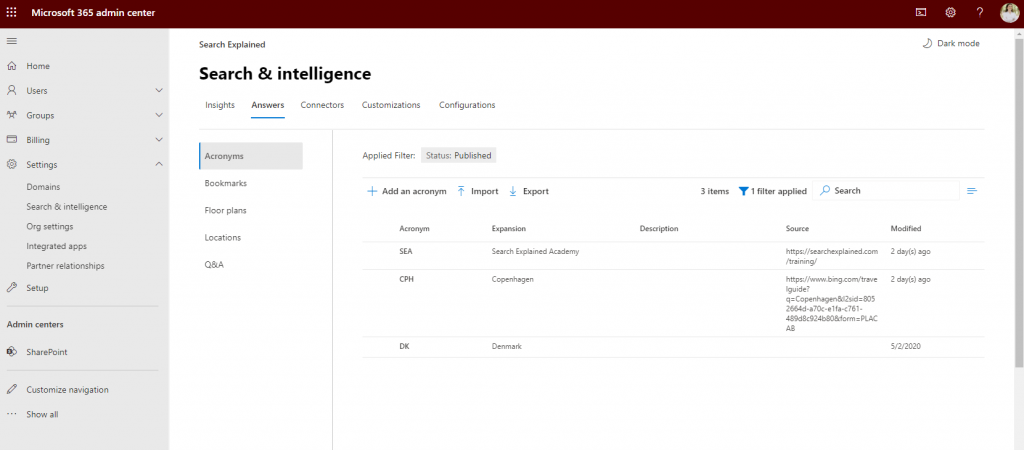The height and width of the screenshot is (450, 1024).
Task: Click the Search Explained breadcrumb
Action: pos(232,44)
